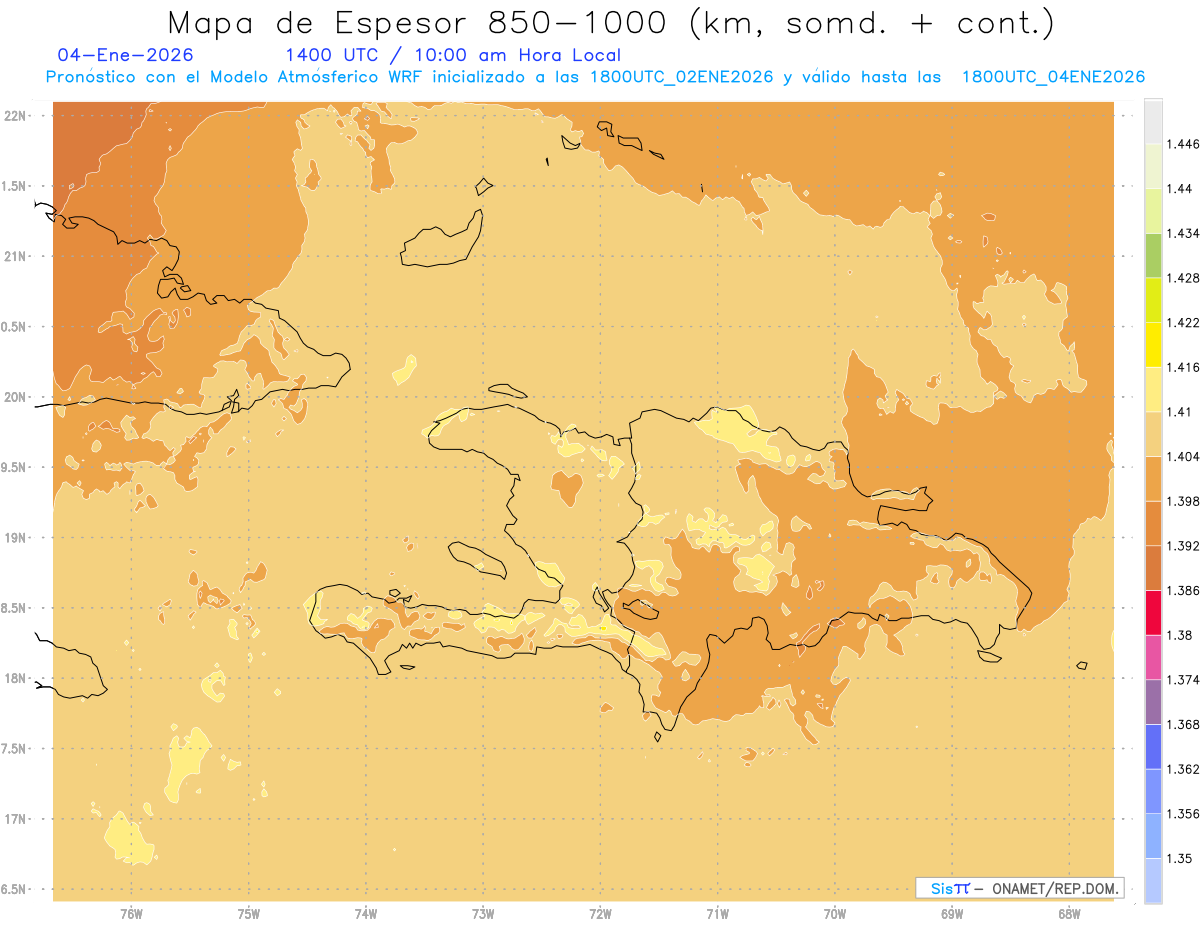Click the latitude label '17N'
The height and width of the screenshot is (927, 1200).
15,819
